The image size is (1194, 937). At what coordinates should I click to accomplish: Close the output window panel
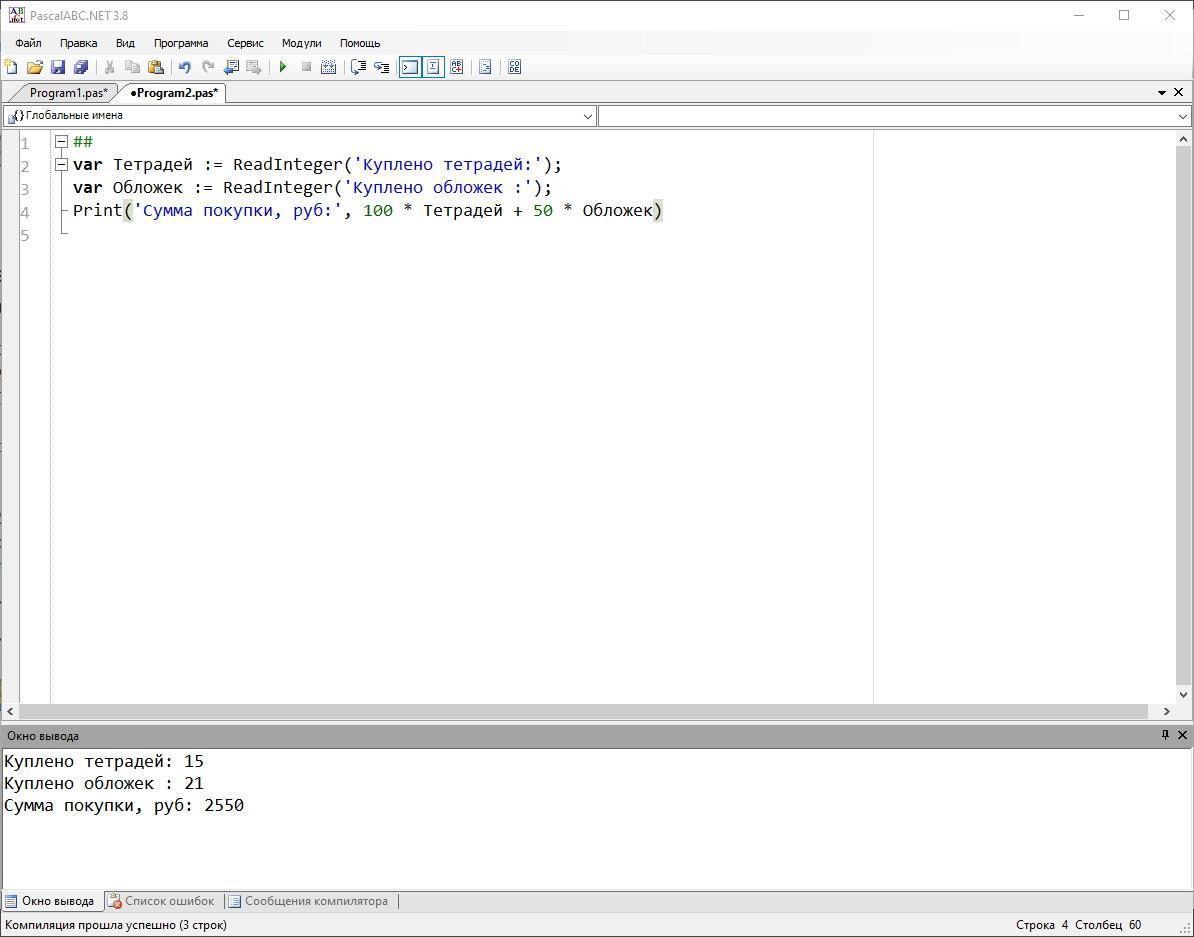tap(1182, 735)
